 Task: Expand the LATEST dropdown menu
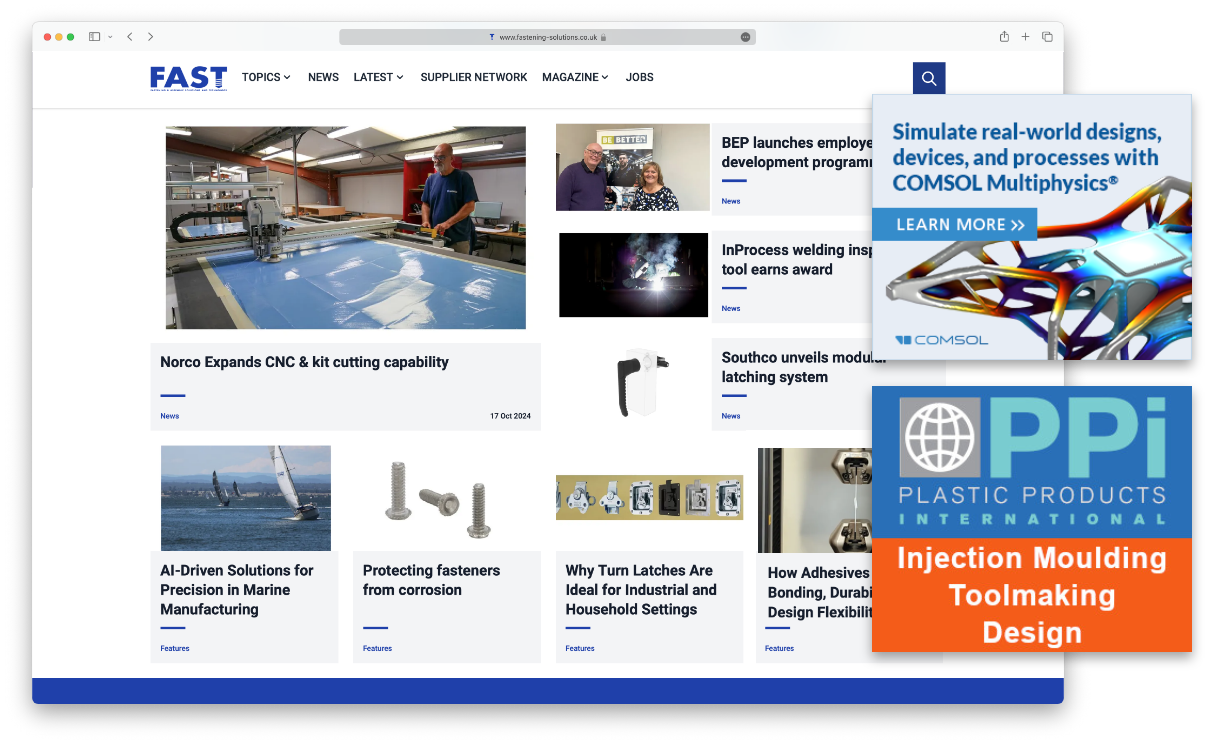pos(378,77)
